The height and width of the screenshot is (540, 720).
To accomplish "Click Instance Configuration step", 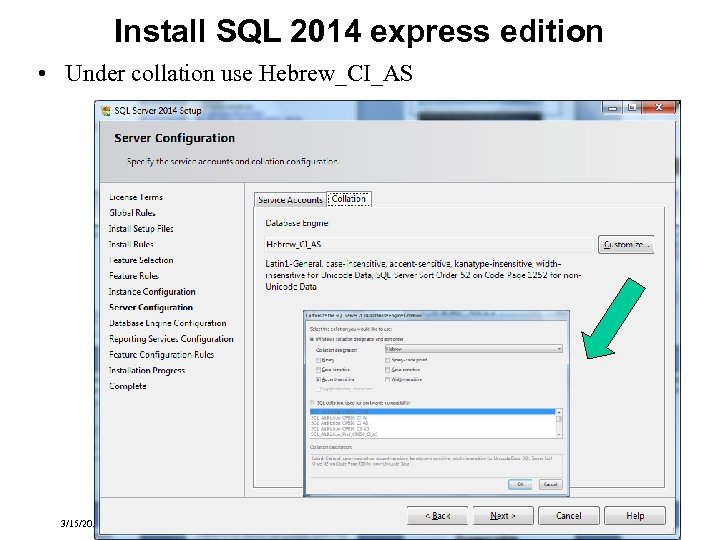I will click(x=152, y=292).
